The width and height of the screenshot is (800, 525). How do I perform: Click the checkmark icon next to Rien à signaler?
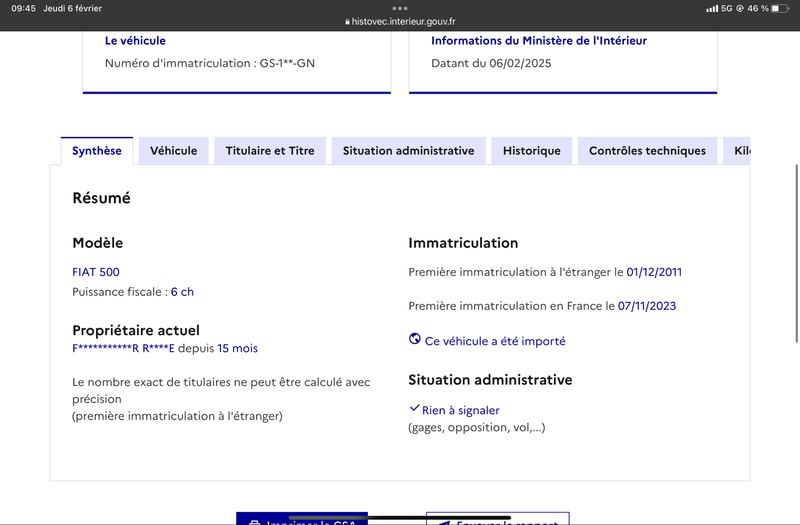[414, 408]
